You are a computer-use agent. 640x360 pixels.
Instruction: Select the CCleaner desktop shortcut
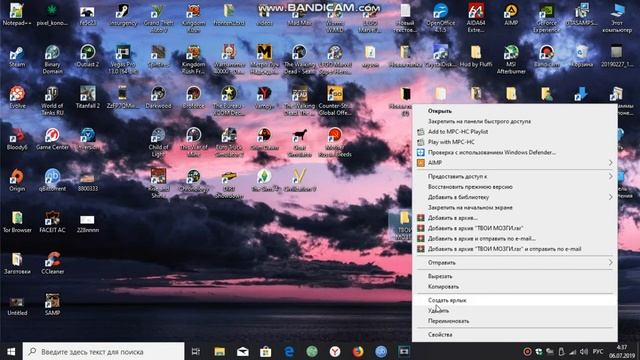click(52, 263)
